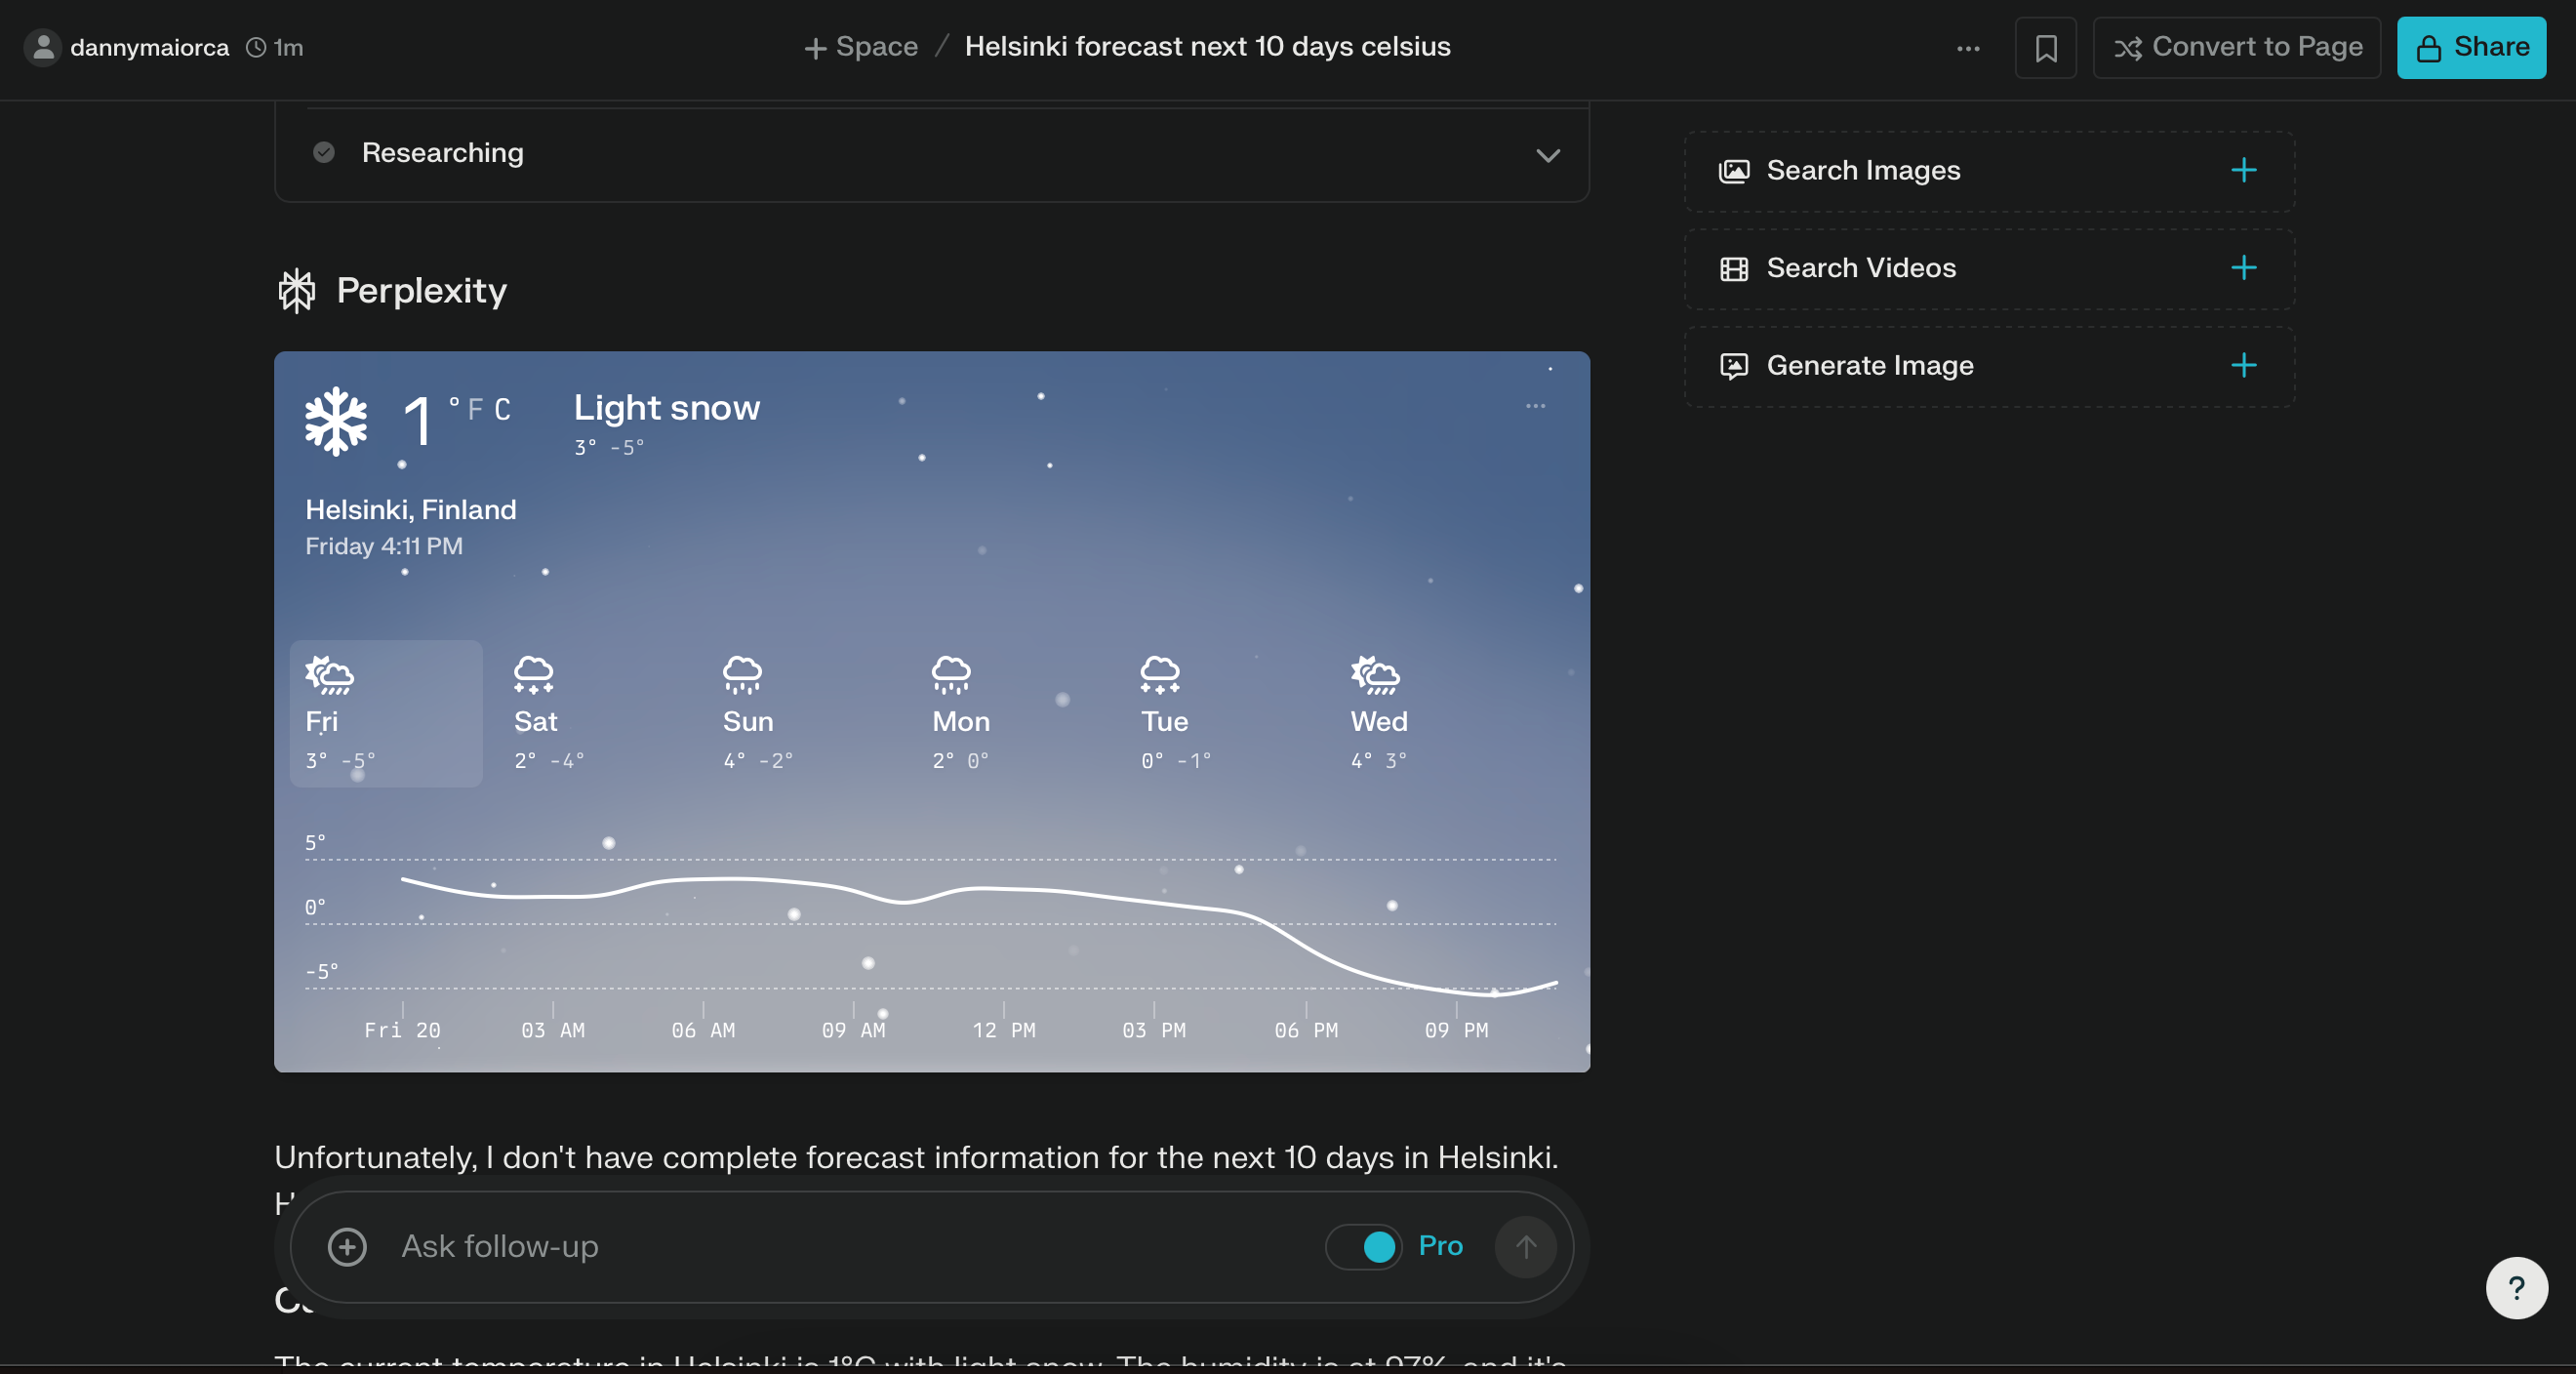
Task: Add Search Videos via the plus icon
Action: [x=2243, y=268]
